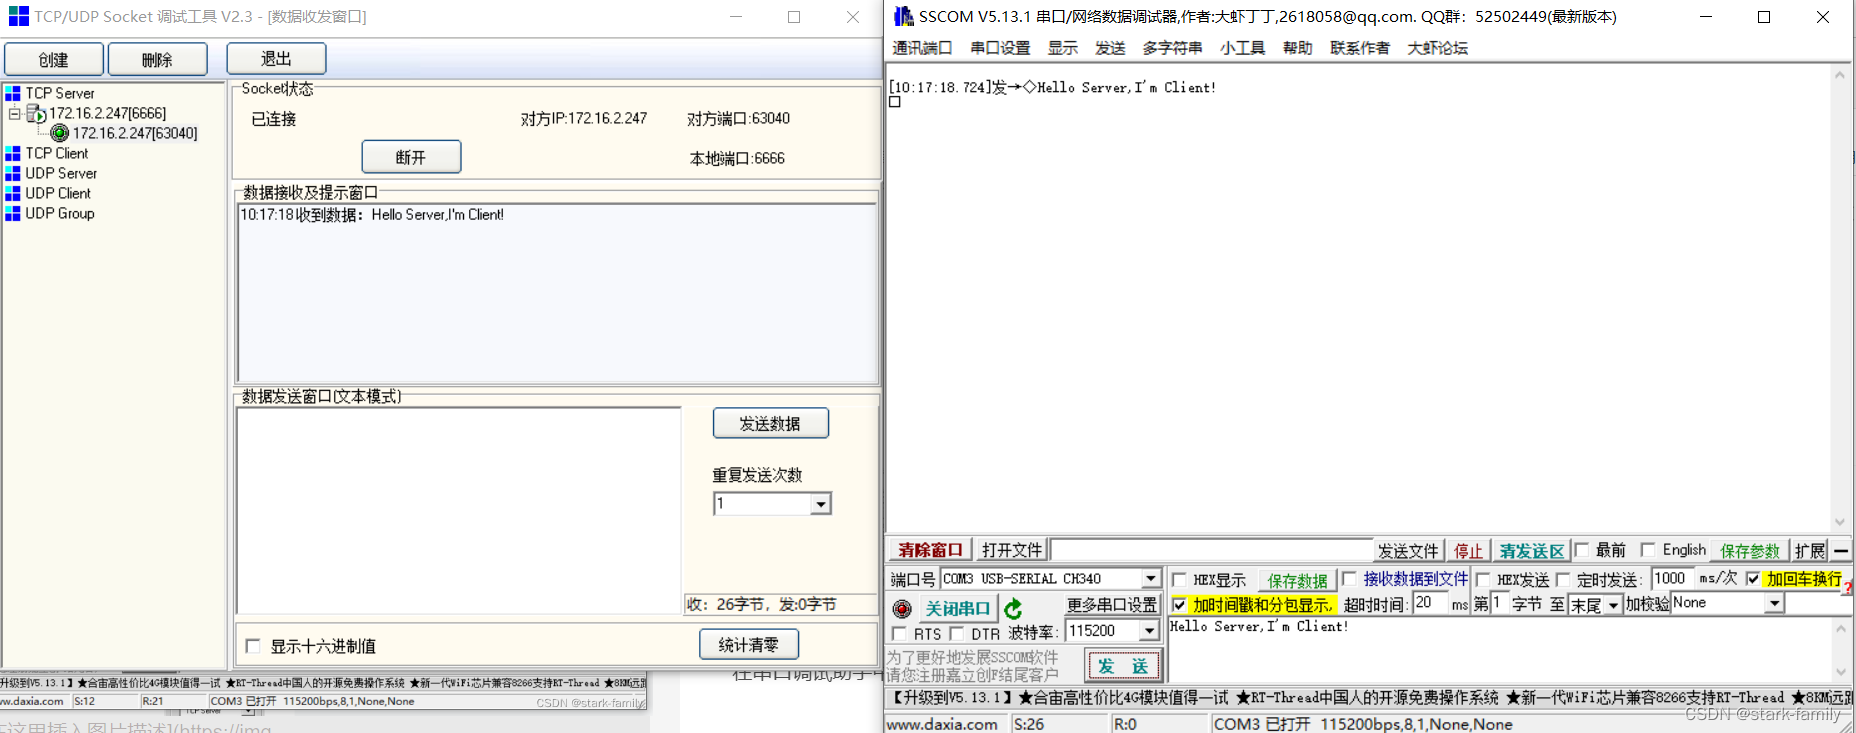
Task: Open the 发送 menu
Action: coord(1110,48)
